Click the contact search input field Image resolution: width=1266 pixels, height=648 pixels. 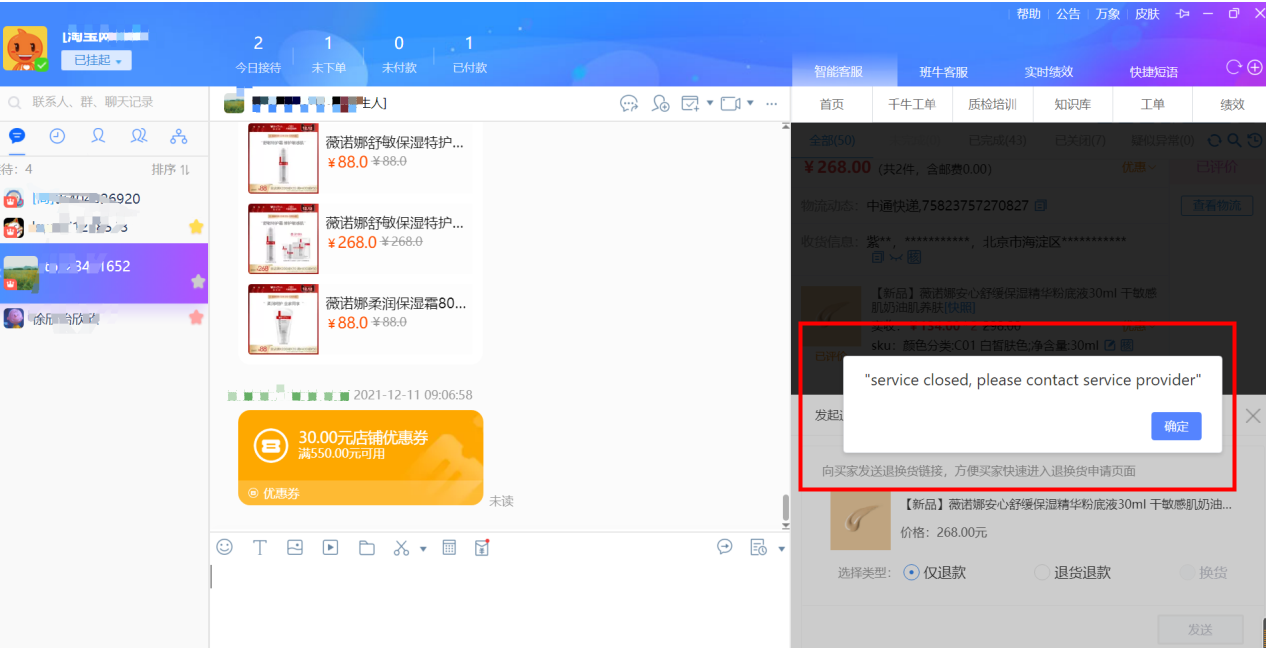[x=105, y=102]
